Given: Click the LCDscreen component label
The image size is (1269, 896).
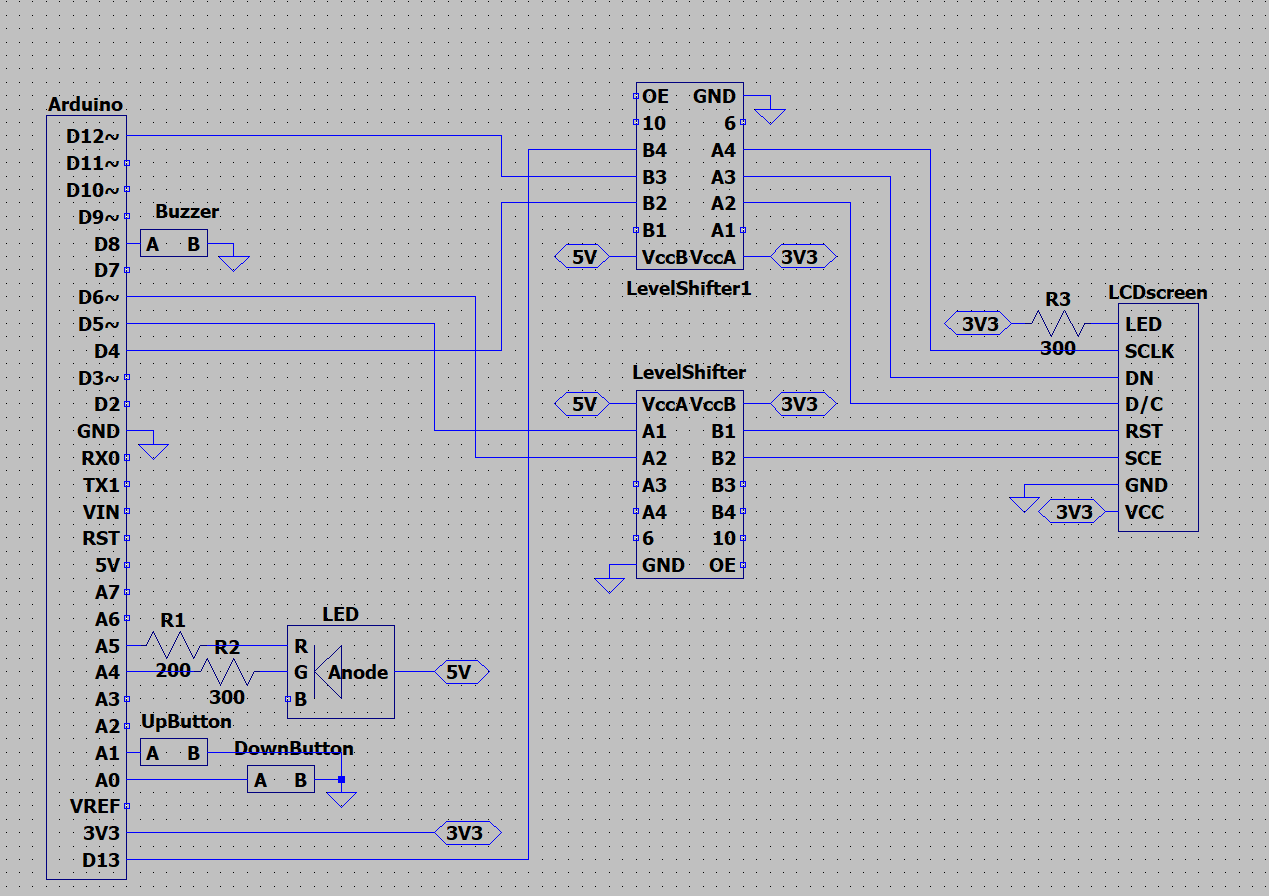Looking at the screenshot, I should [x=1158, y=292].
